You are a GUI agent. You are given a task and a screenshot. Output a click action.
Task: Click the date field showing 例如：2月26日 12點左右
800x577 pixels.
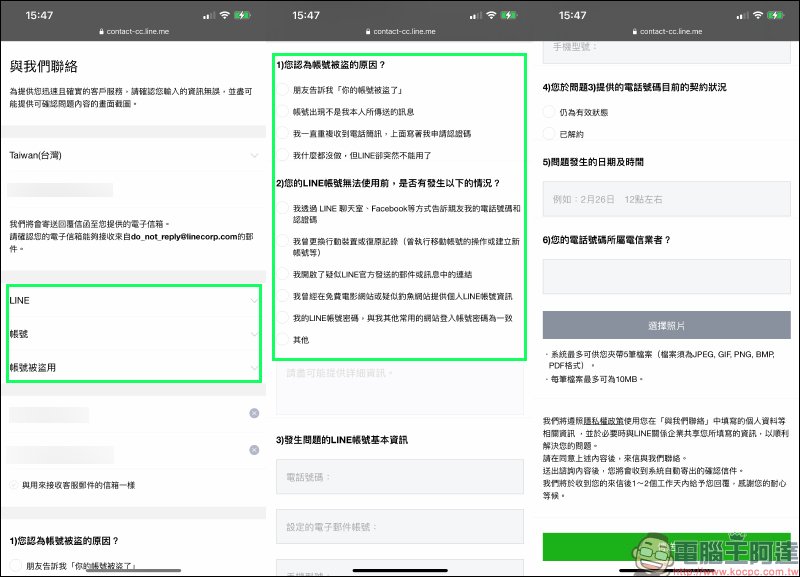666,199
